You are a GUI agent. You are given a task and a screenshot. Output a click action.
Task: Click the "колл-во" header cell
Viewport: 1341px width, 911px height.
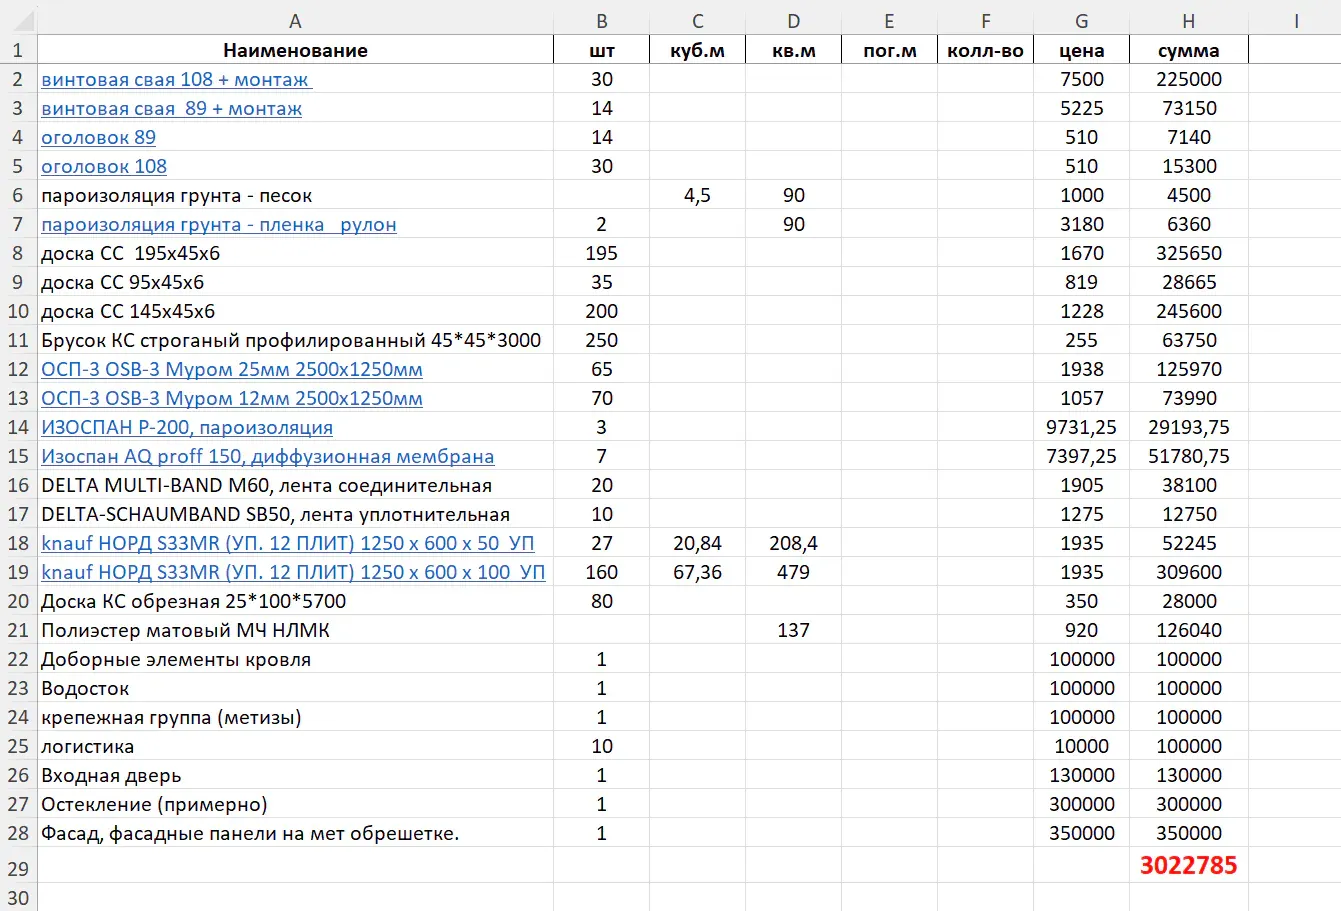[x=986, y=51]
